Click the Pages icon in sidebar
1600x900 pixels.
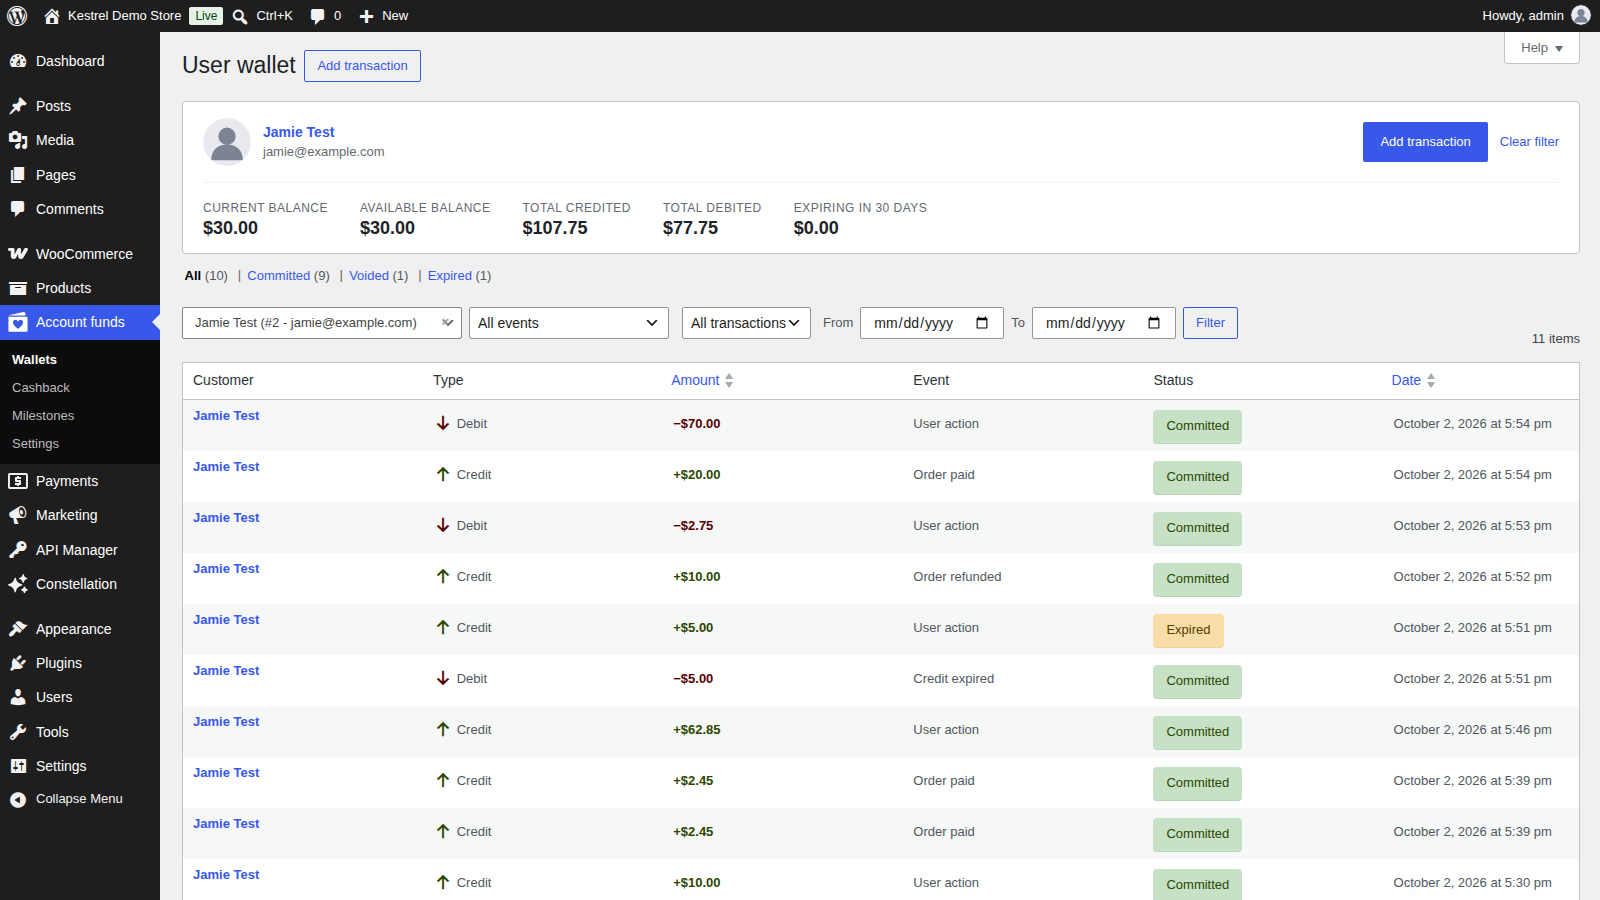pyautogui.click(x=18, y=175)
